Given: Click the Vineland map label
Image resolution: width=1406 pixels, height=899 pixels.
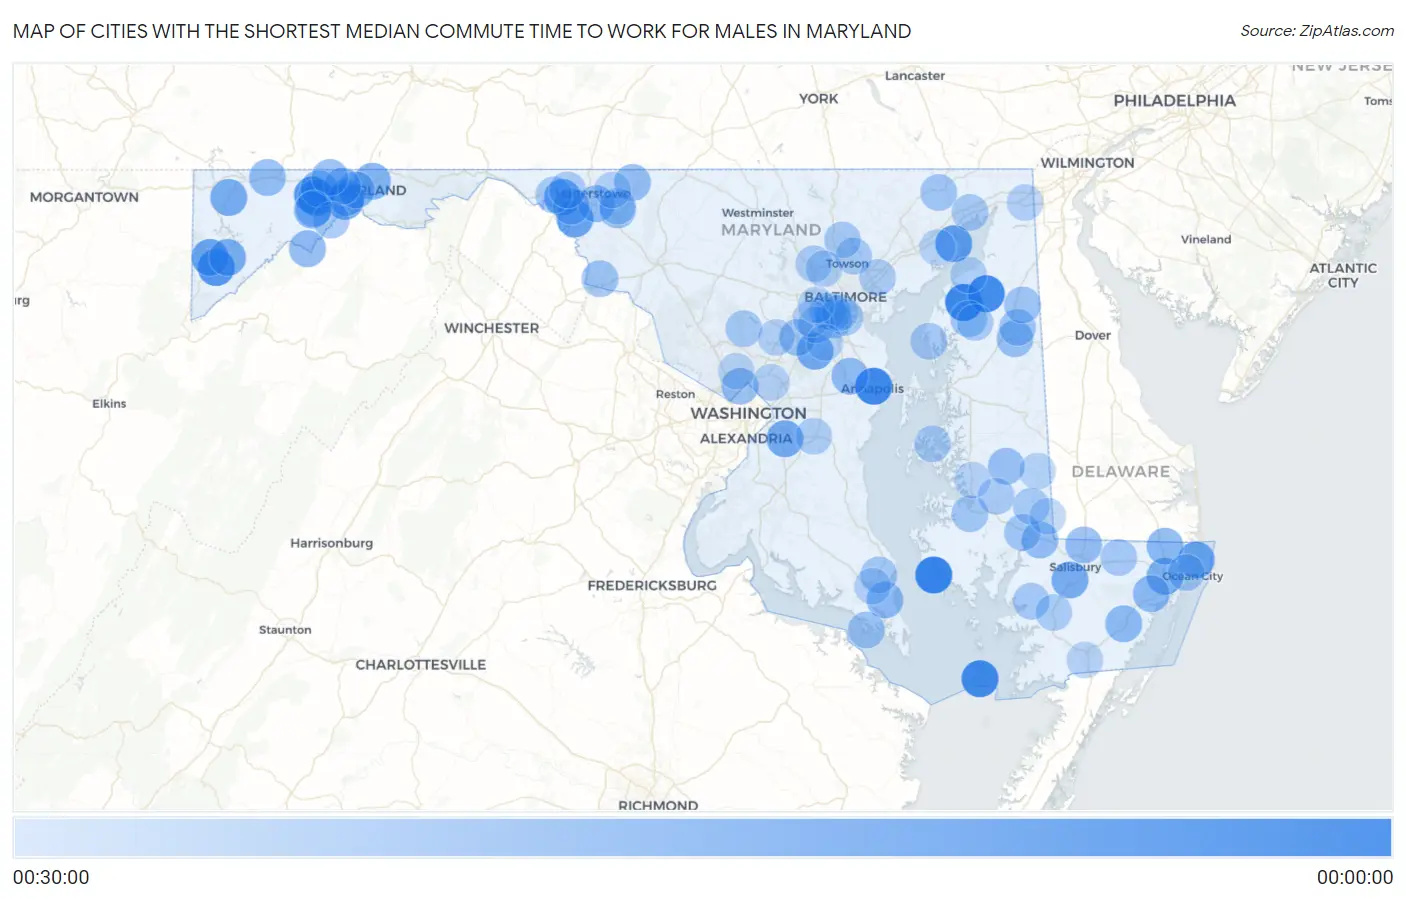Looking at the screenshot, I should [x=1206, y=239].
